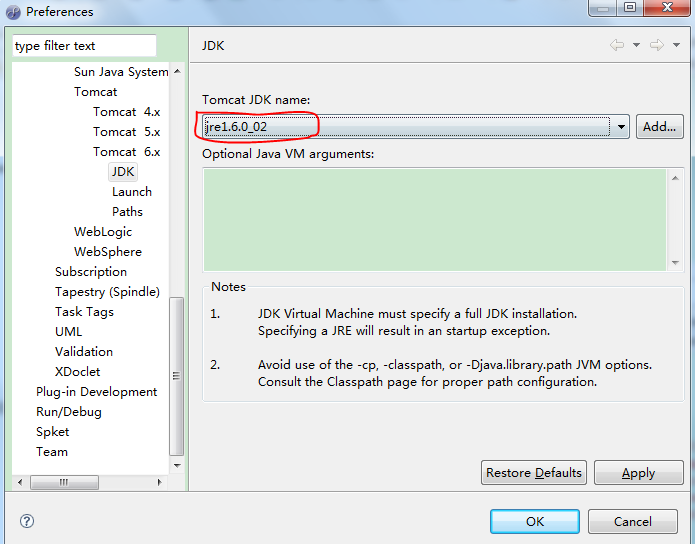Screen dimensions: 695x544
Task: Select WebSphere in the tree
Action: [x=108, y=251]
